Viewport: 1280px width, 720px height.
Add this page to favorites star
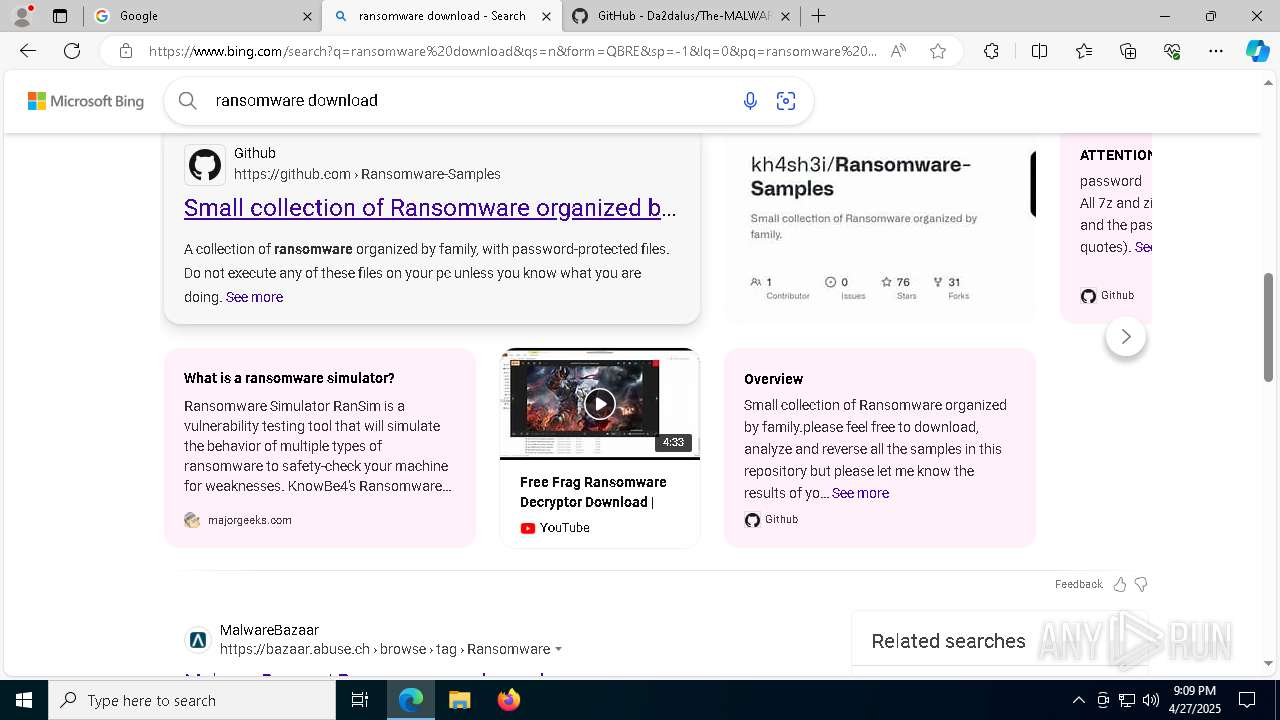click(x=938, y=51)
